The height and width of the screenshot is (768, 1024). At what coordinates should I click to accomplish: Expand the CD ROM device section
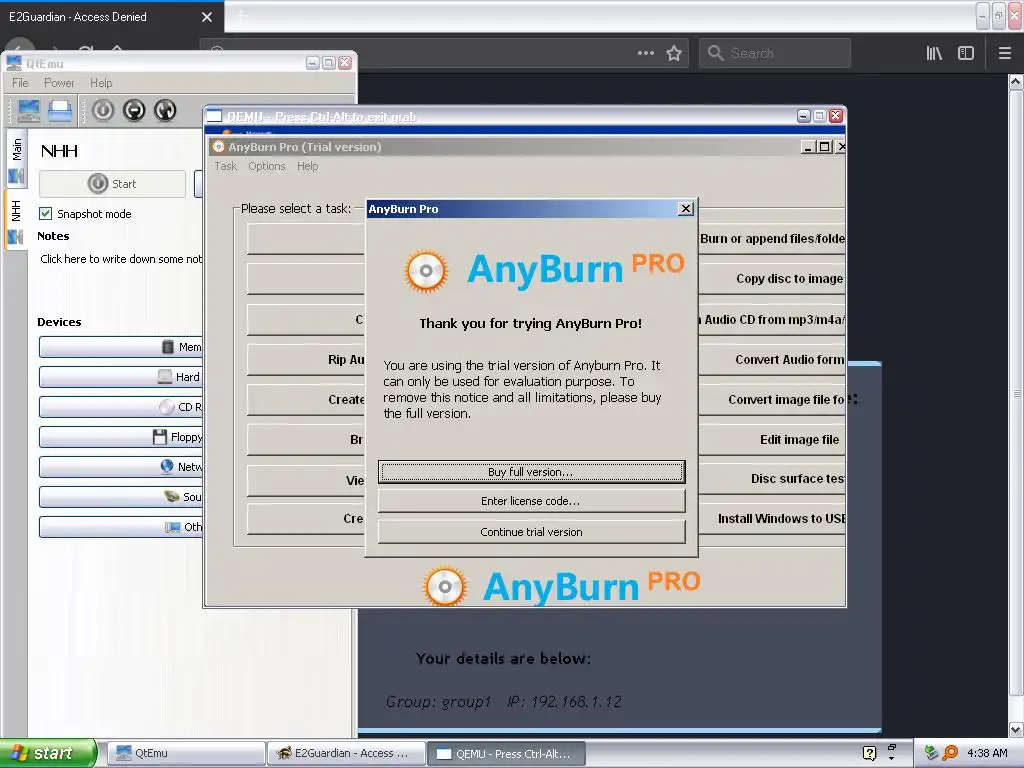tap(121, 407)
